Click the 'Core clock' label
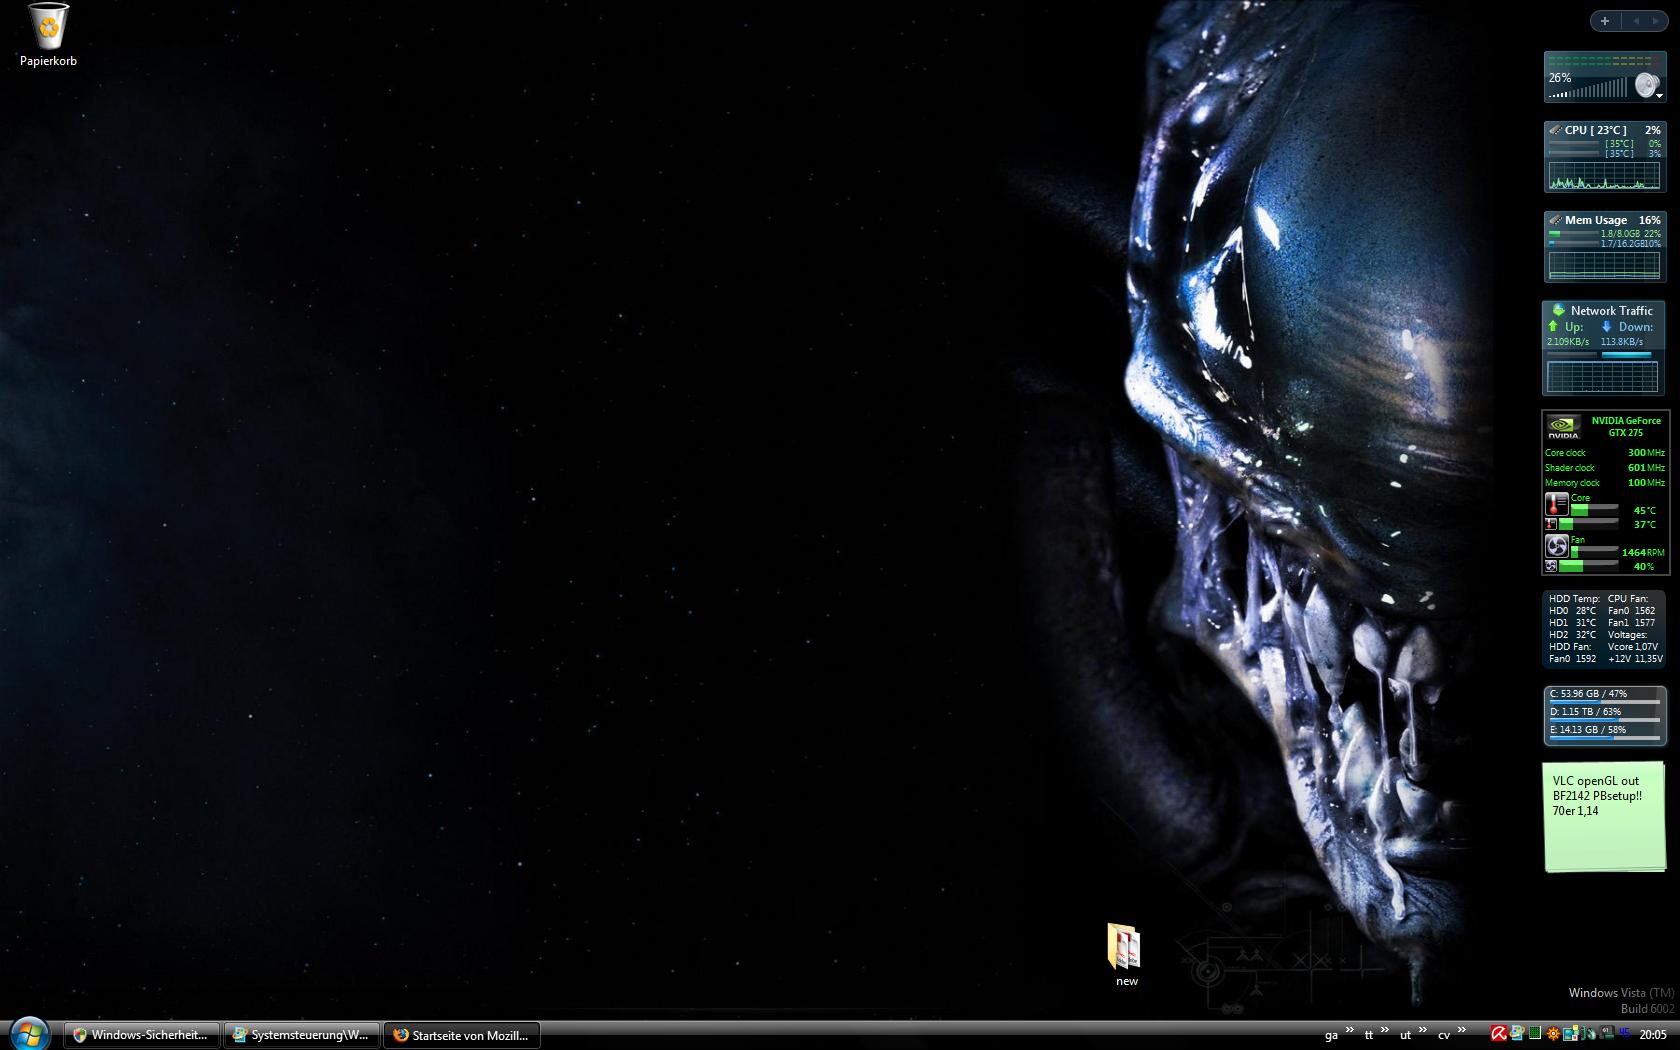 coord(1565,453)
